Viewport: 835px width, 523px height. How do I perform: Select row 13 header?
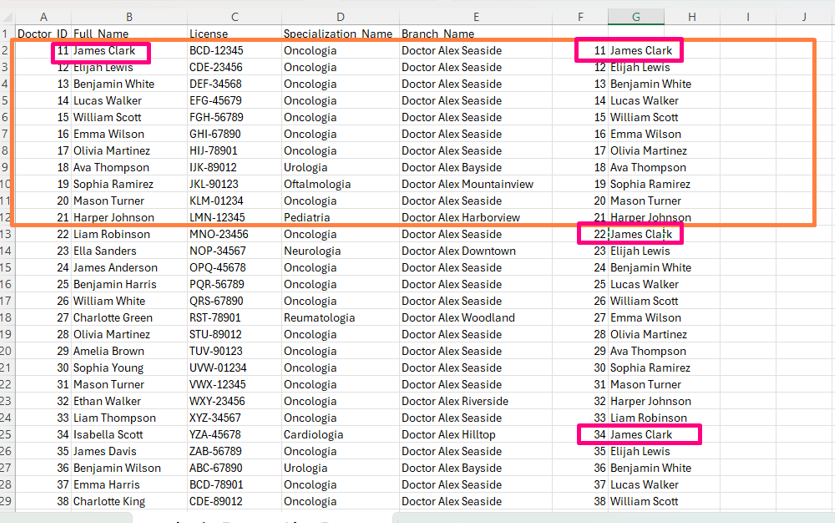[7, 234]
